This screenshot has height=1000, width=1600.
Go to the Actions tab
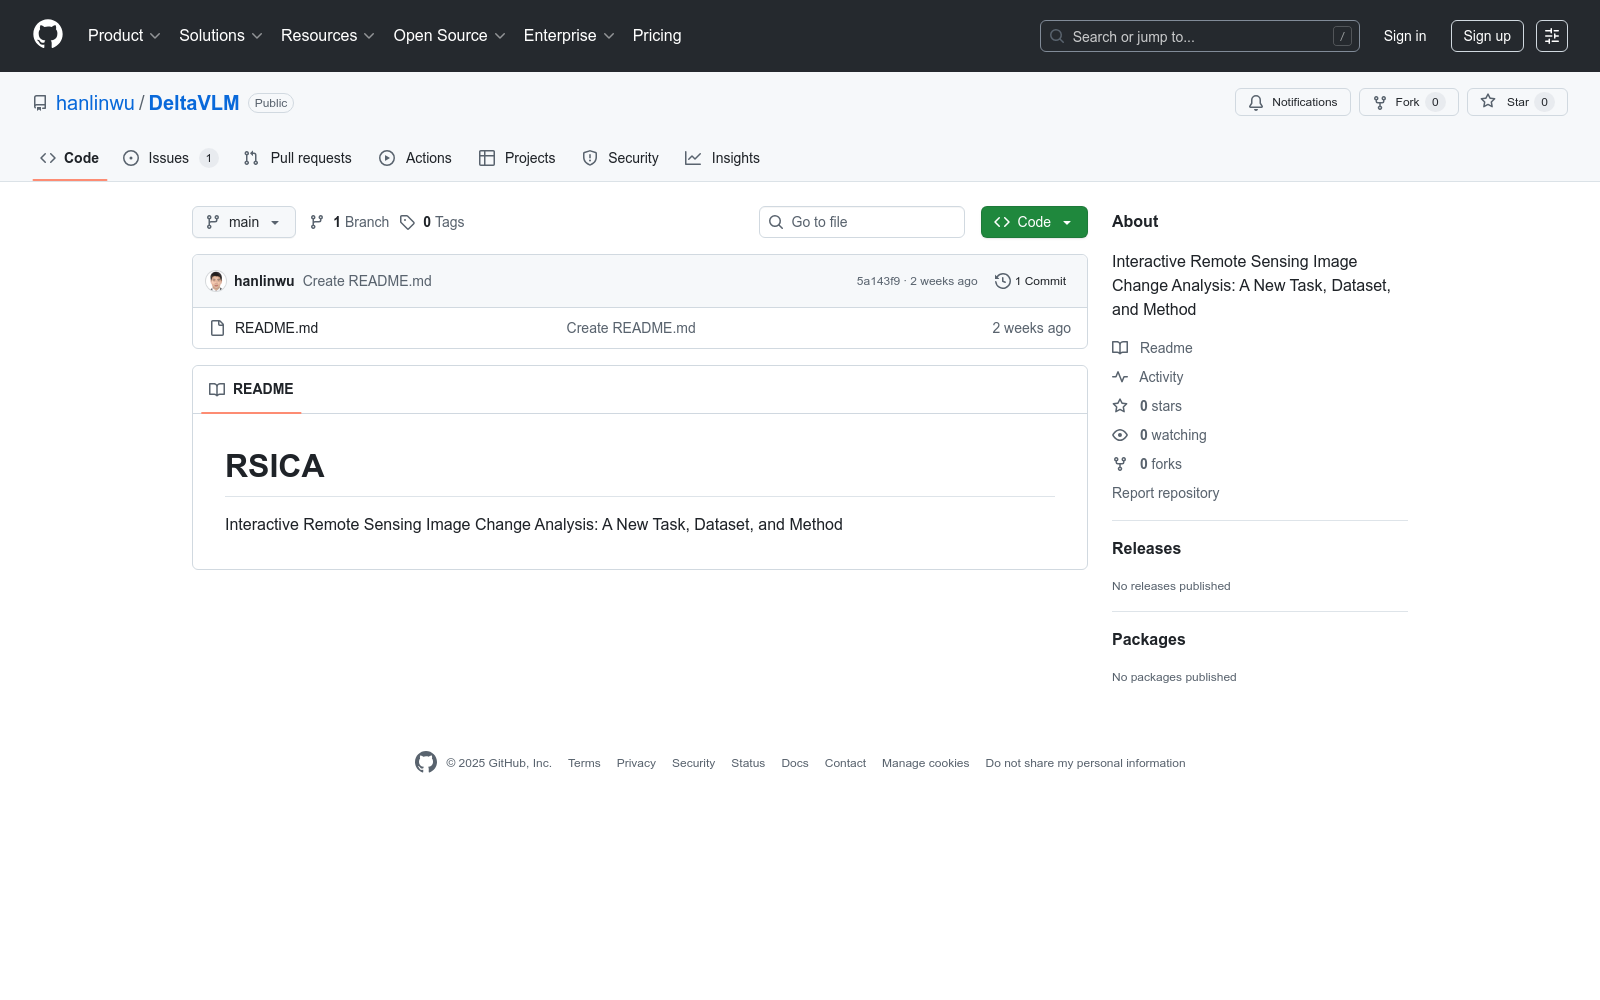(x=415, y=158)
